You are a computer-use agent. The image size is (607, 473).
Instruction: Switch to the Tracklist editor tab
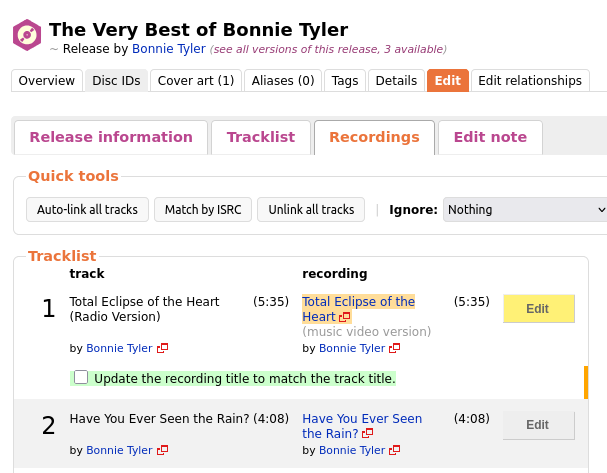(261, 137)
